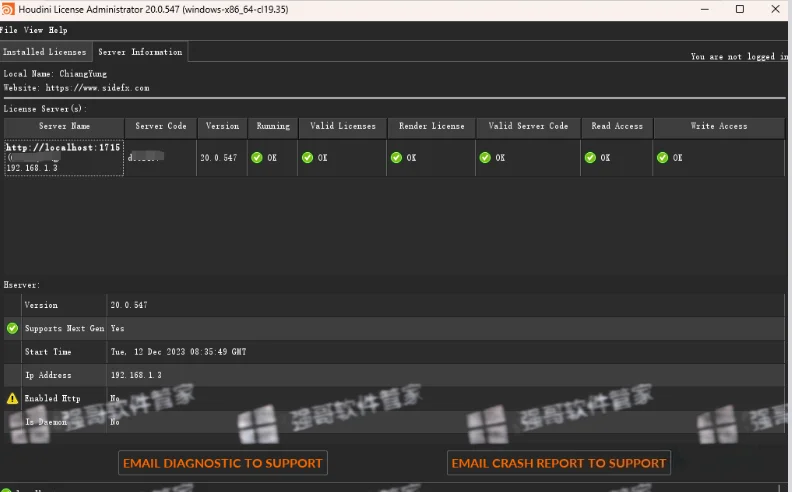The height and width of the screenshot is (492, 792).
Task: Click the yellow warning icon beside Enabled Http
Action: [x=13, y=399]
